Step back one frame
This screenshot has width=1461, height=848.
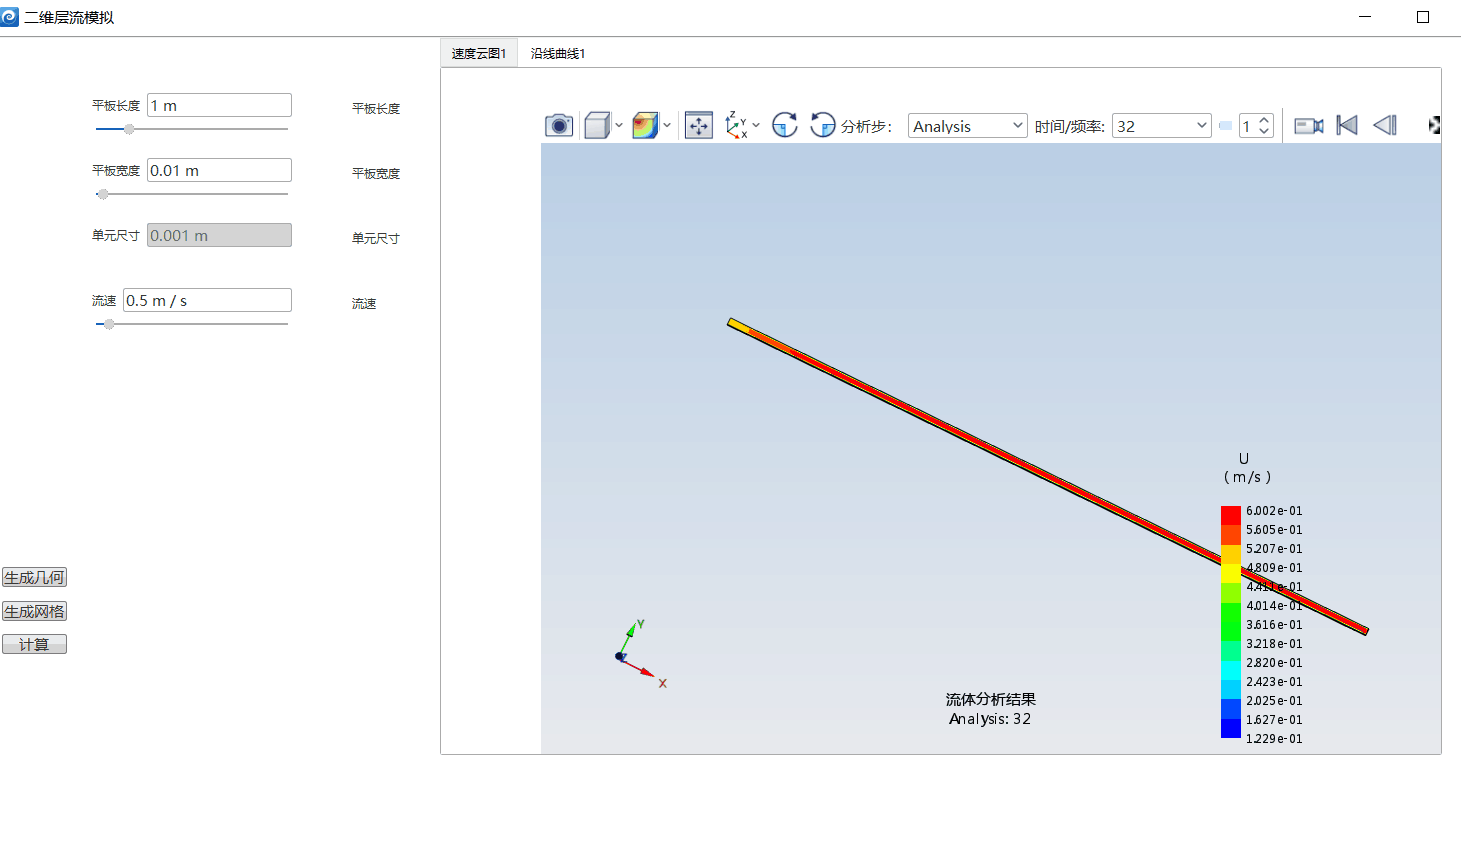coord(1385,125)
